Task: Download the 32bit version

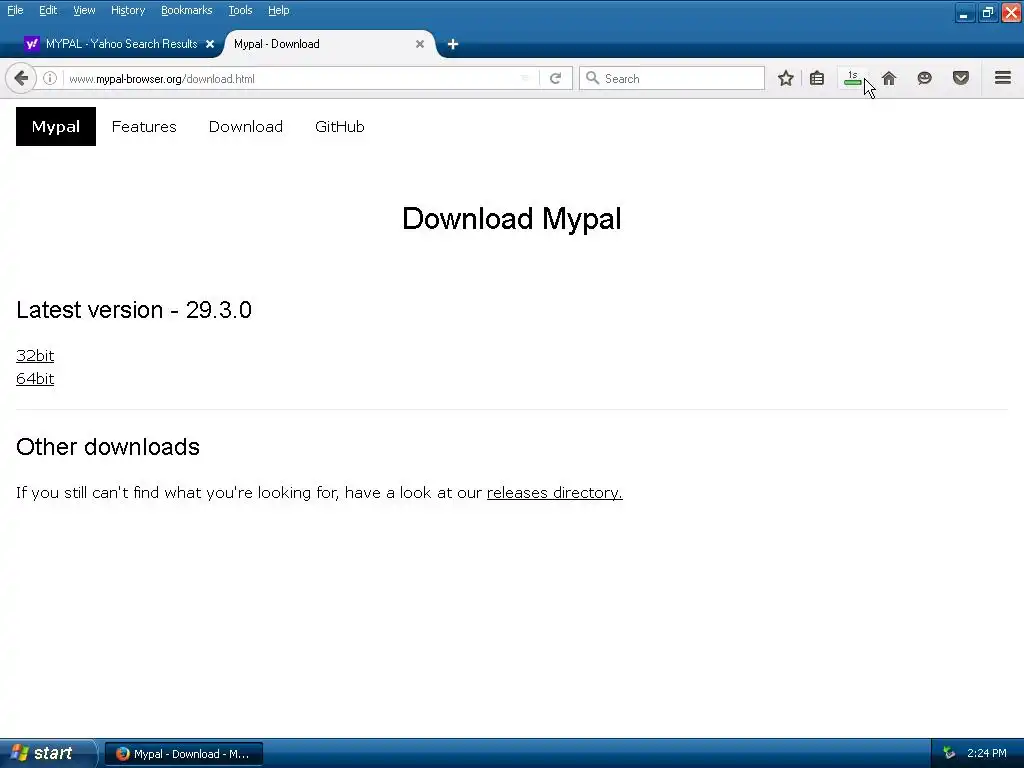Action: (35, 355)
